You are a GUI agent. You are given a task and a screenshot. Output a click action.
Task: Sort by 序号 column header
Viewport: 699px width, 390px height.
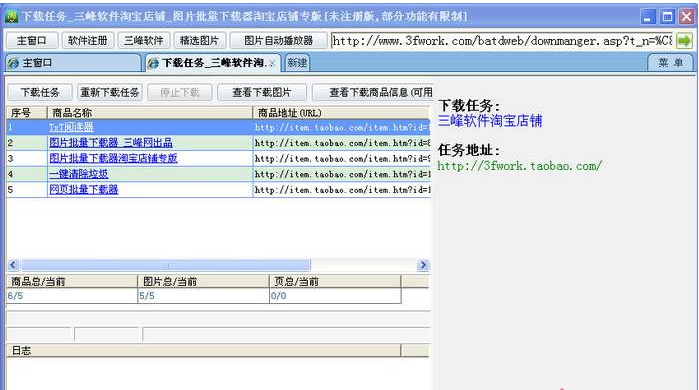pos(27,113)
